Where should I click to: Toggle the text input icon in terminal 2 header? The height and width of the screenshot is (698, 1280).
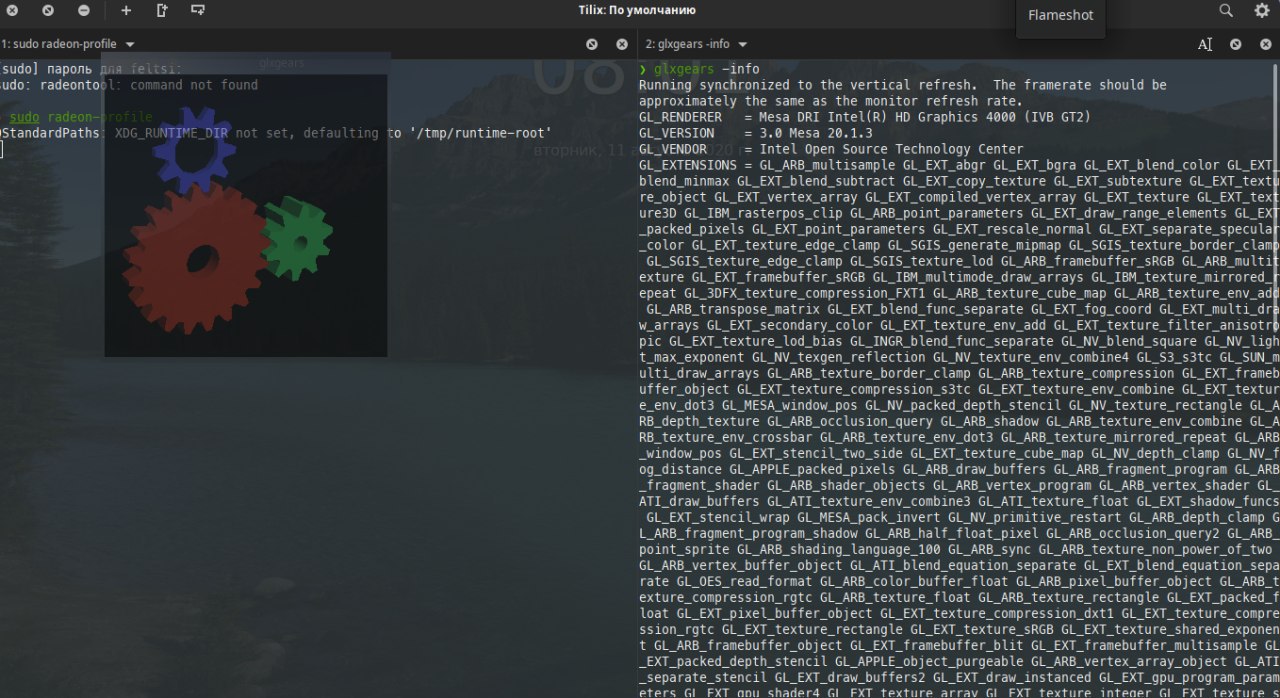click(1205, 44)
